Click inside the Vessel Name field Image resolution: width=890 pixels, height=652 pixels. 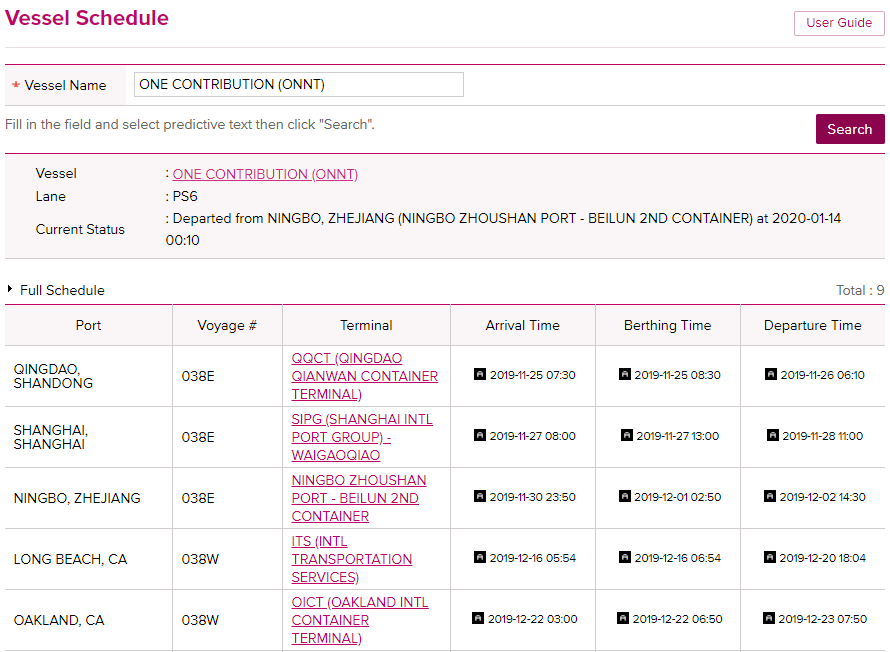tap(298, 84)
